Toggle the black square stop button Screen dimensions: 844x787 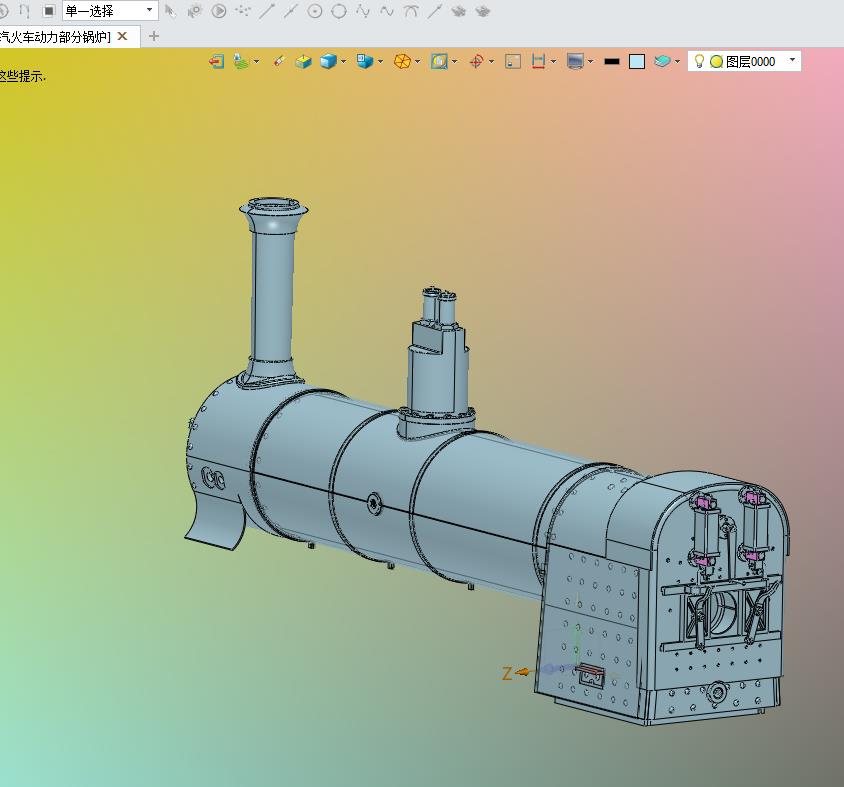(48, 11)
